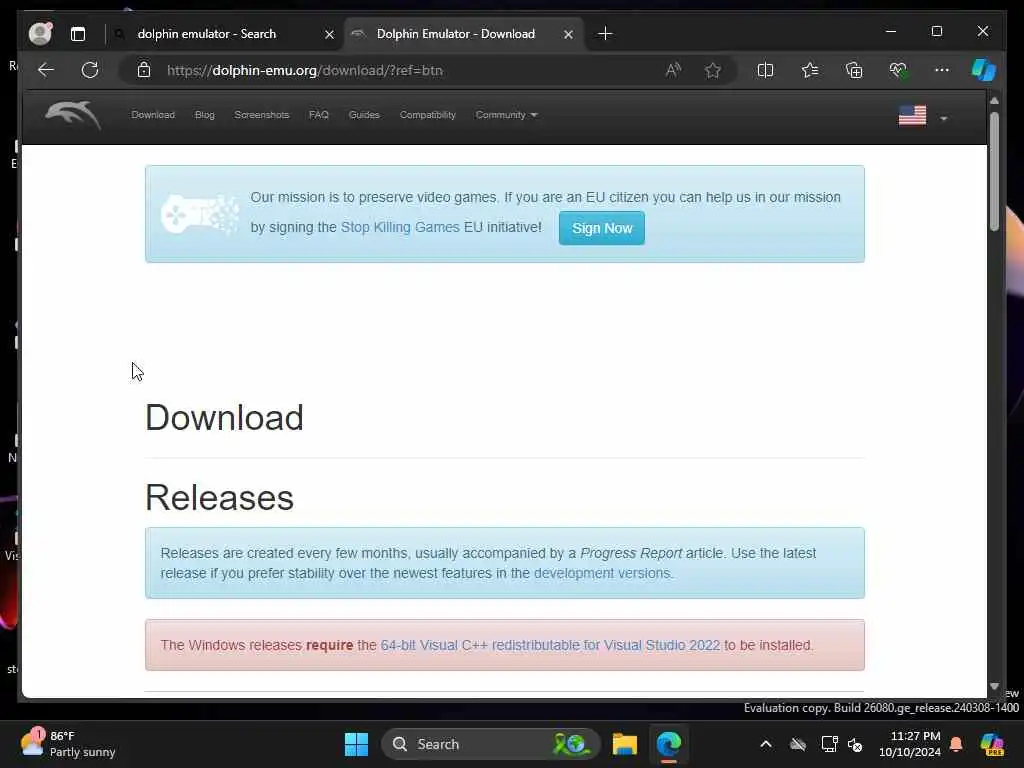The image size is (1024, 768).
Task: Follow the development versions link
Action: click(602, 573)
